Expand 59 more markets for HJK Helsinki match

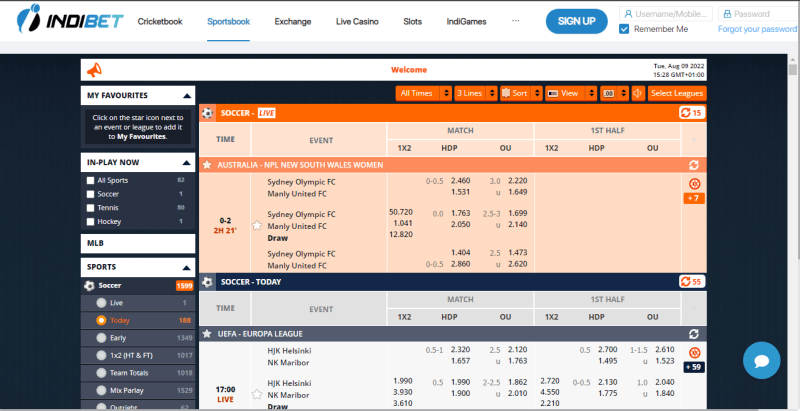(x=694, y=367)
